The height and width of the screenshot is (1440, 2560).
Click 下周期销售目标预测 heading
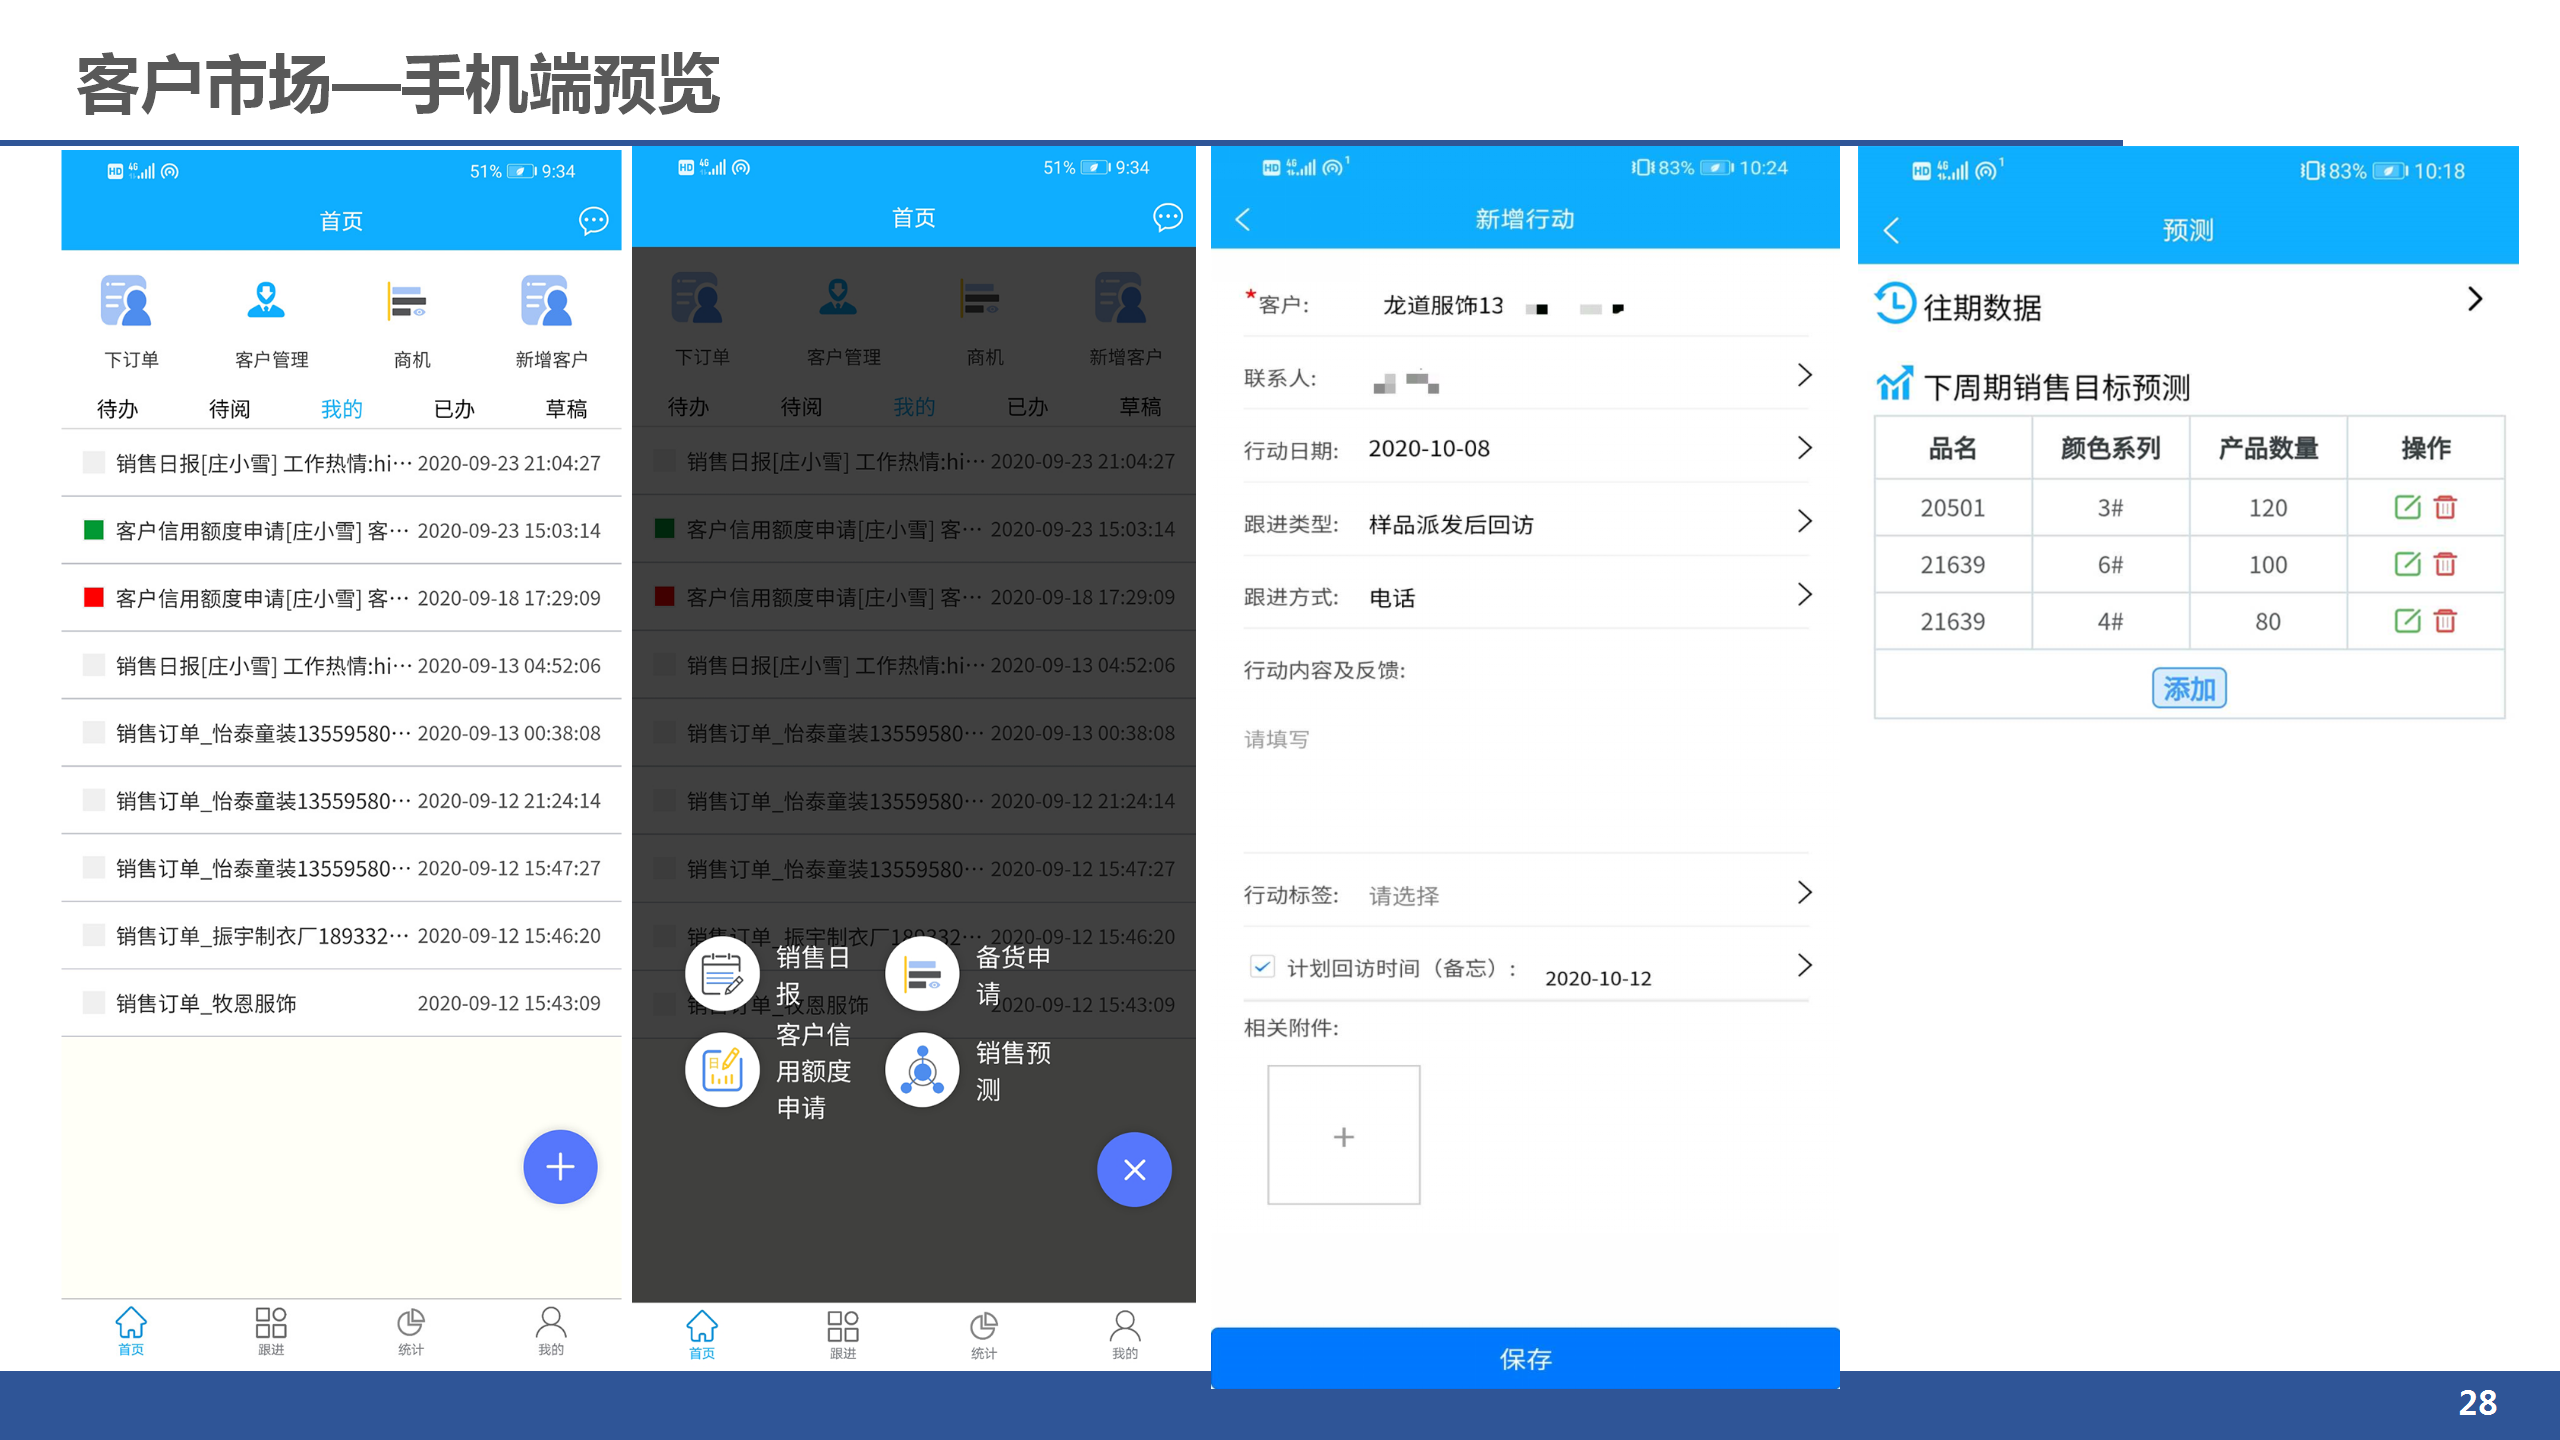coord(2056,387)
